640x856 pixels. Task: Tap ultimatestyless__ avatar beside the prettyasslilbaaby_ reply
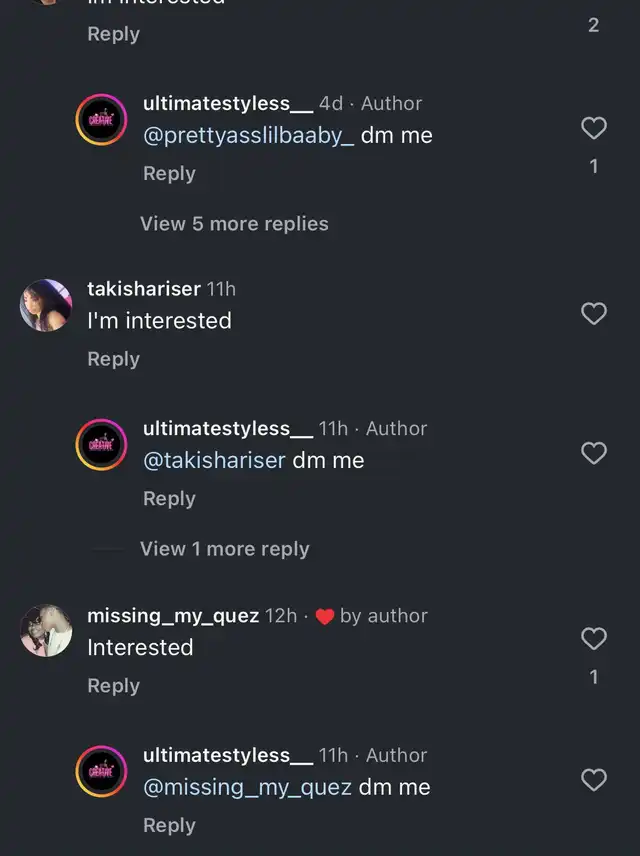[102, 120]
